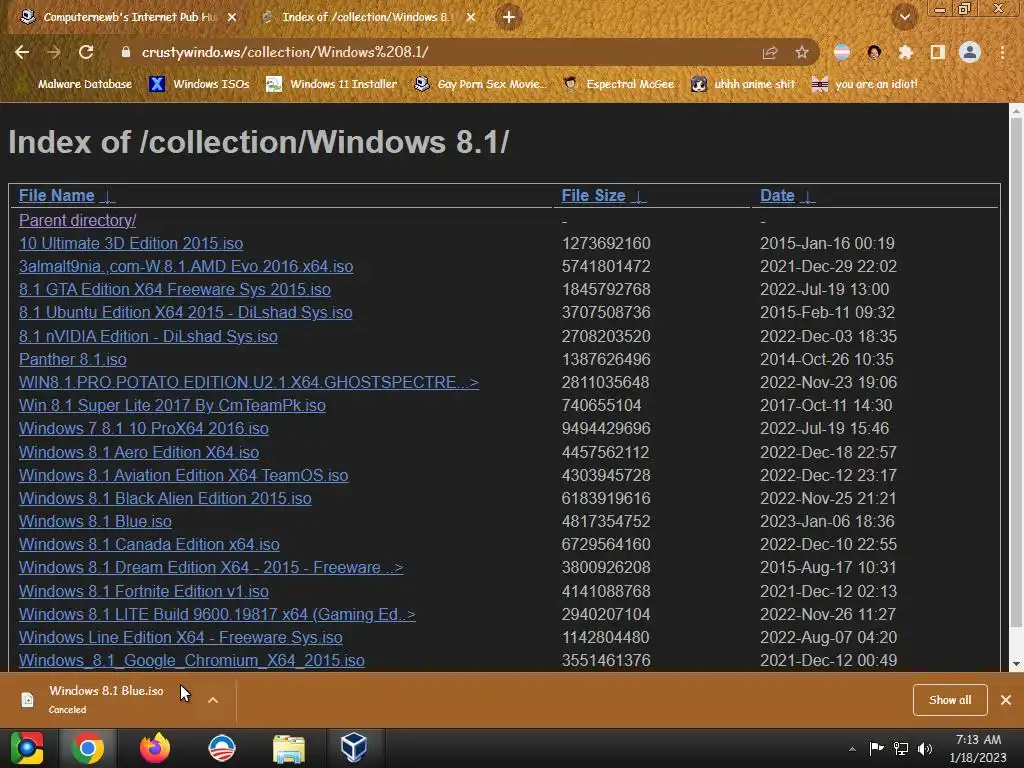Close the Index of /collection/Windows 8.1 tab
The image size is (1024, 768).
click(x=471, y=17)
